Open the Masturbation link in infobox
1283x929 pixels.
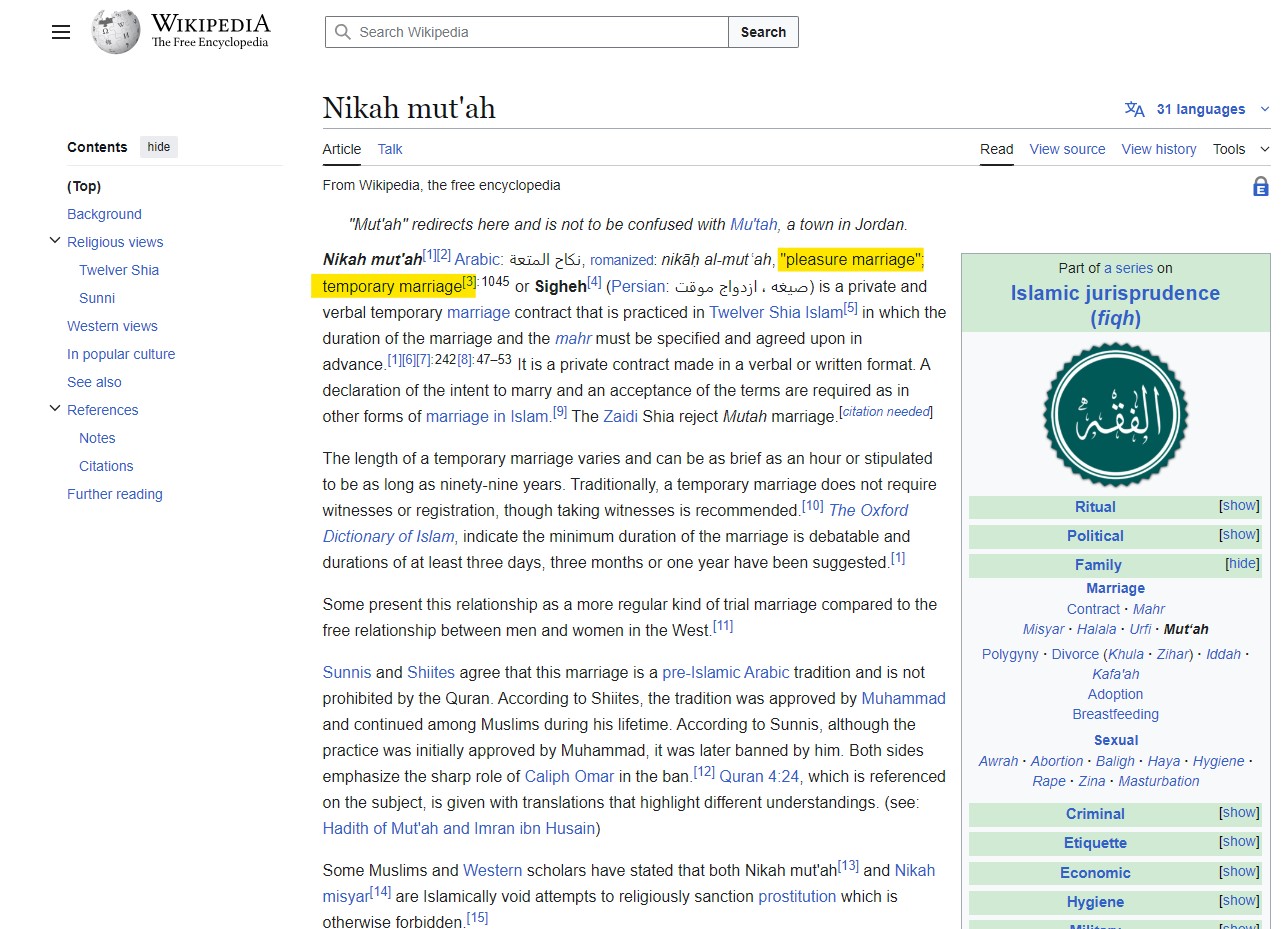pos(1159,781)
